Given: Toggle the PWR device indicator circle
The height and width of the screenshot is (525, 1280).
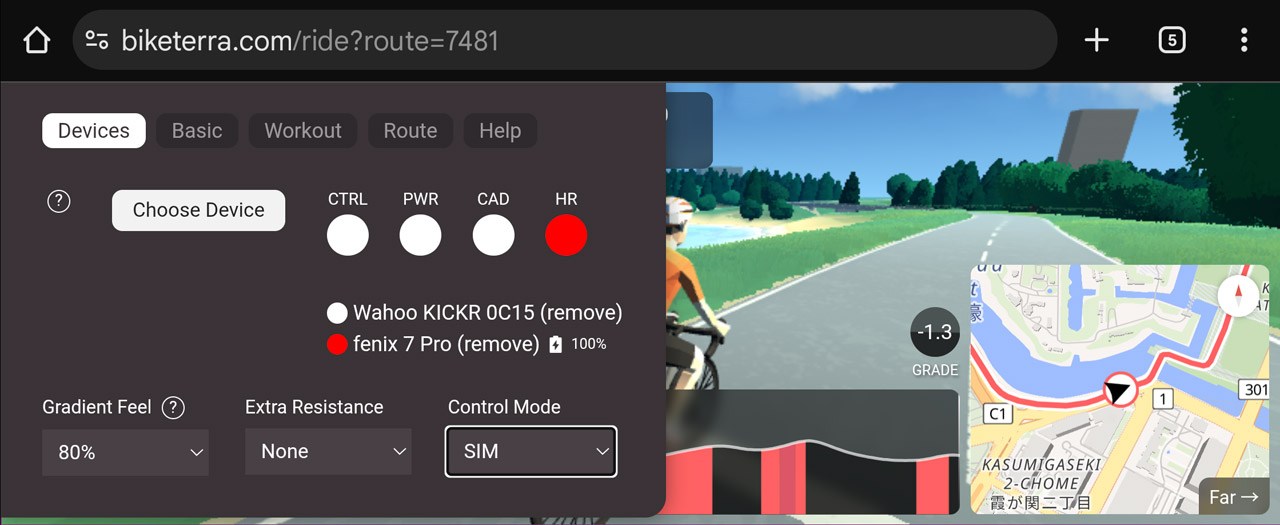Looking at the screenshot, I should point(420,235).
